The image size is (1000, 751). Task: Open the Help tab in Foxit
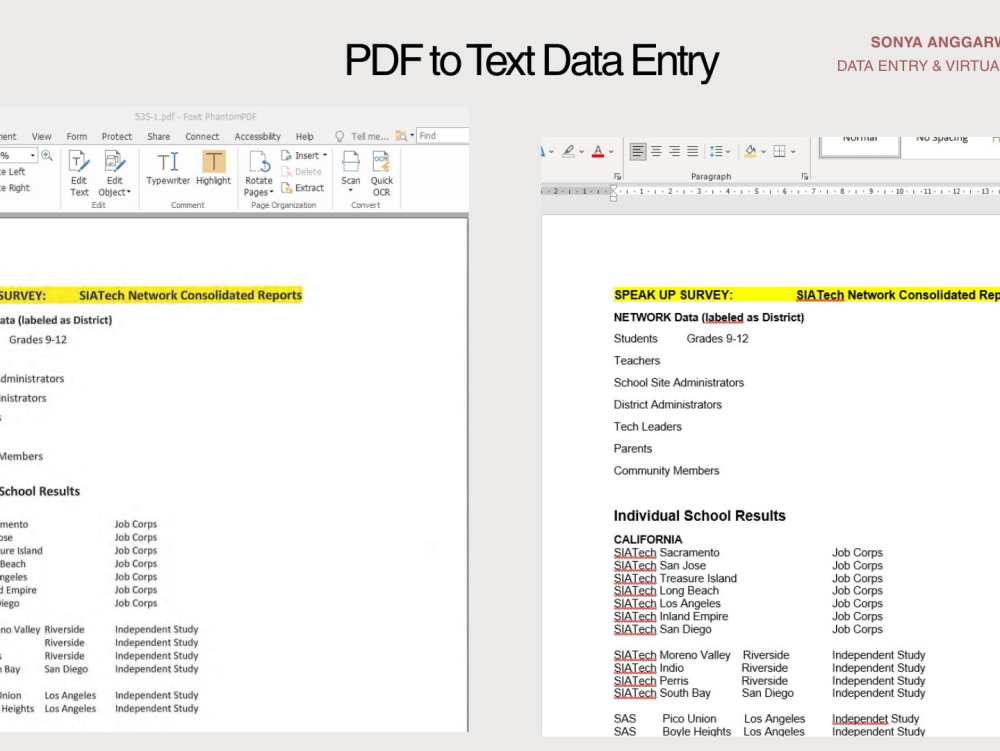tap(305, 136)
